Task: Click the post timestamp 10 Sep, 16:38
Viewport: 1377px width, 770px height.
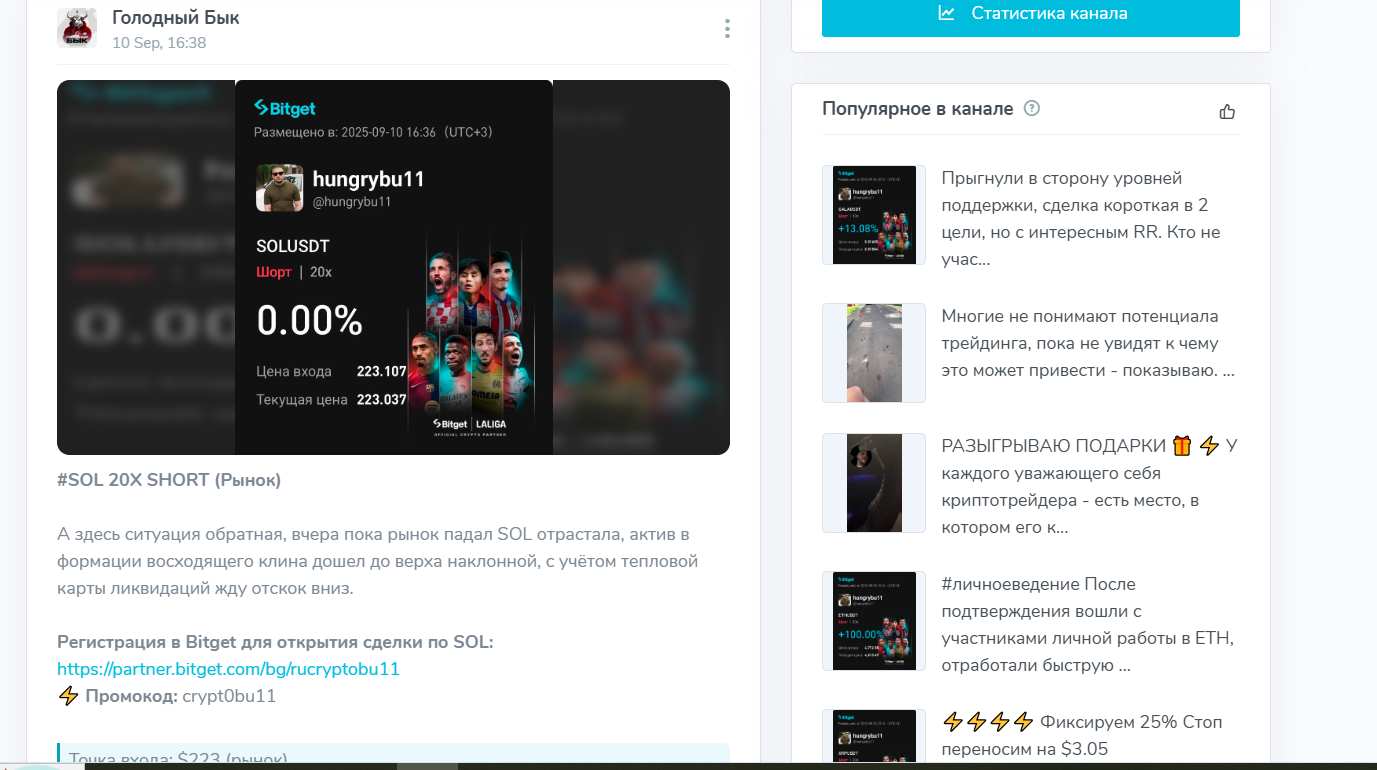Action: point(159,42)
